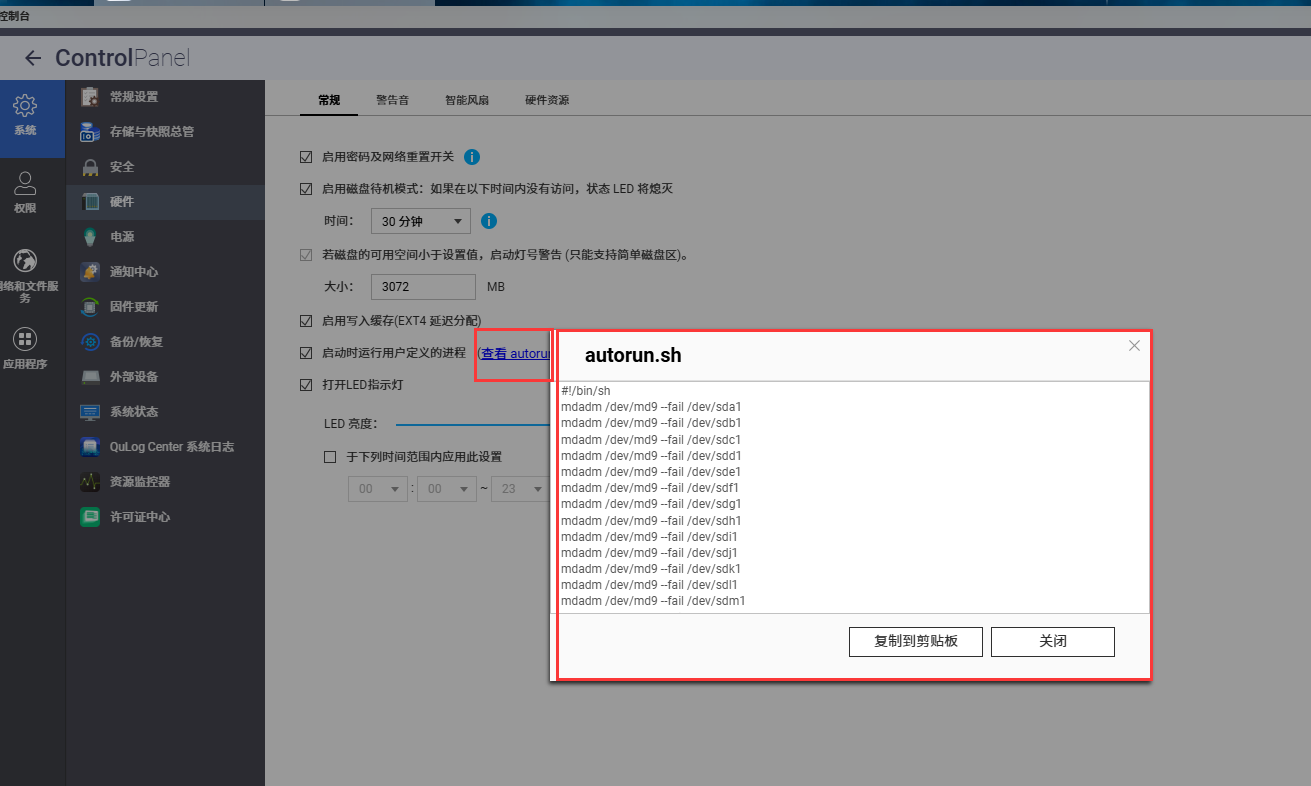Expand the first 00 hour dropdown
The width and height of the screenshot is (1311, 786).
377,489
